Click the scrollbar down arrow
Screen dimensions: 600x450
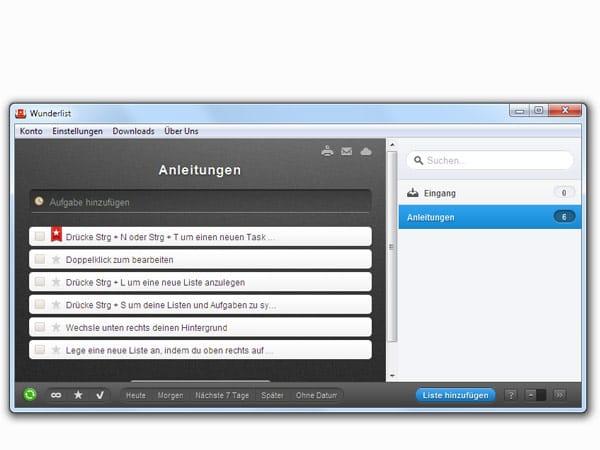coord(392,375)
